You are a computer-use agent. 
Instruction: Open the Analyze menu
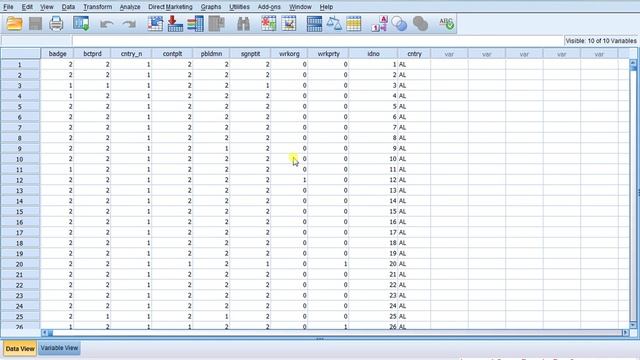[x=130, y=7]
